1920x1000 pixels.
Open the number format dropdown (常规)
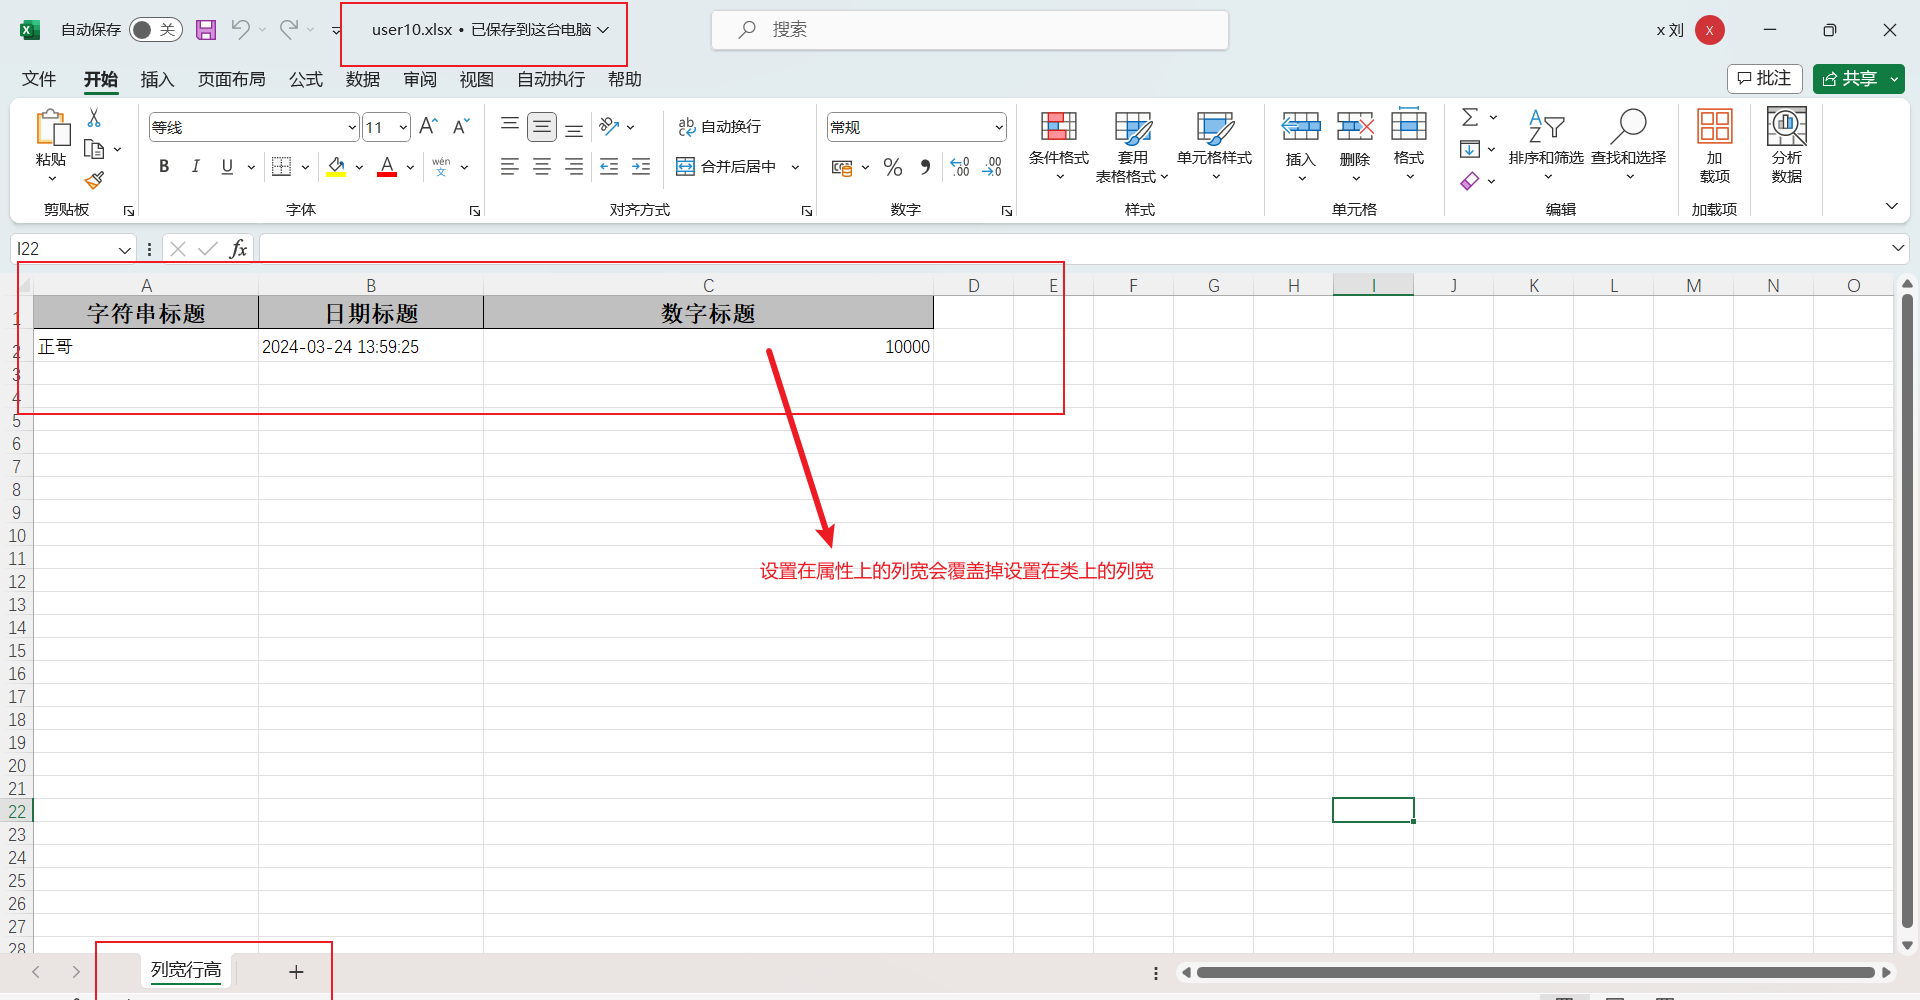(x=998, y=127)
